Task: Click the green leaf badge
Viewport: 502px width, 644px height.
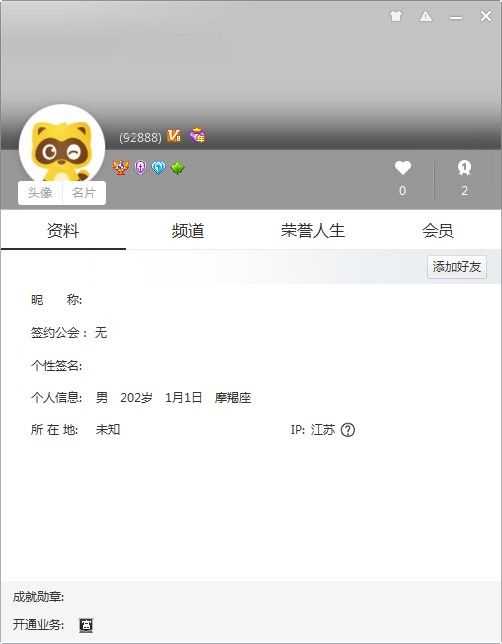Action: (x=177, y=168)
